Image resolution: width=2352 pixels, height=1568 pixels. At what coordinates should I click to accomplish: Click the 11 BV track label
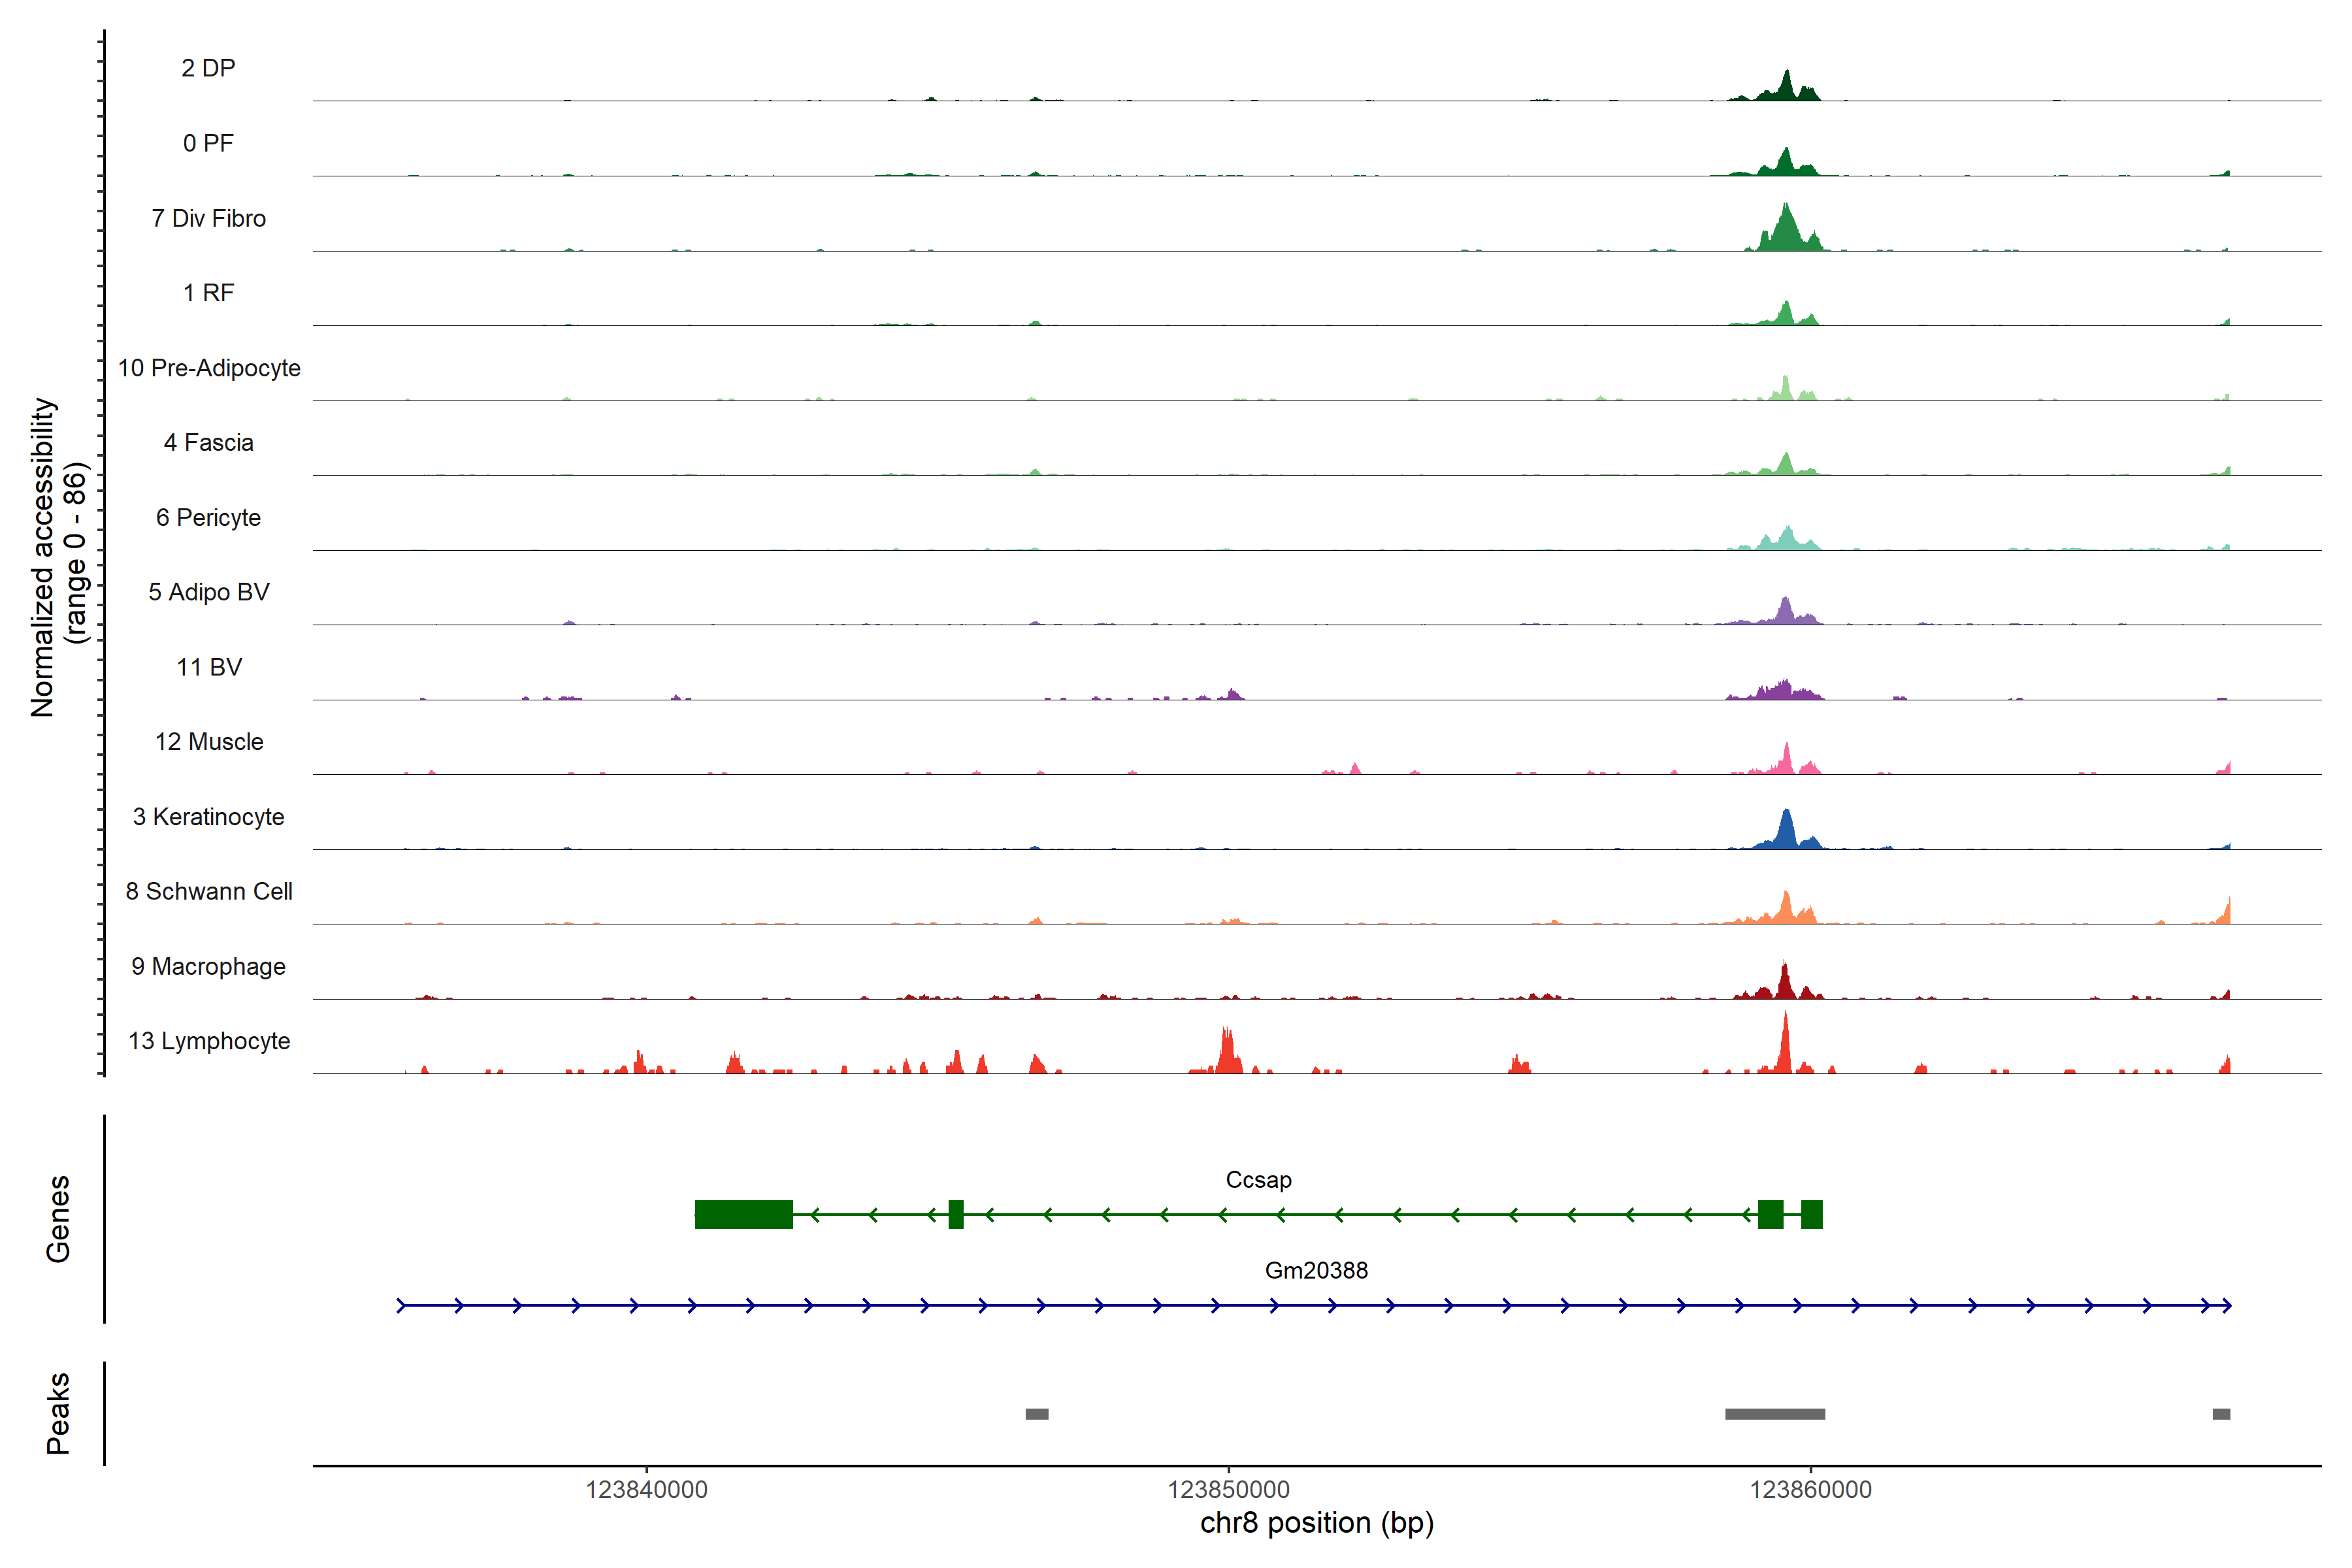click(x=209, y=667)
